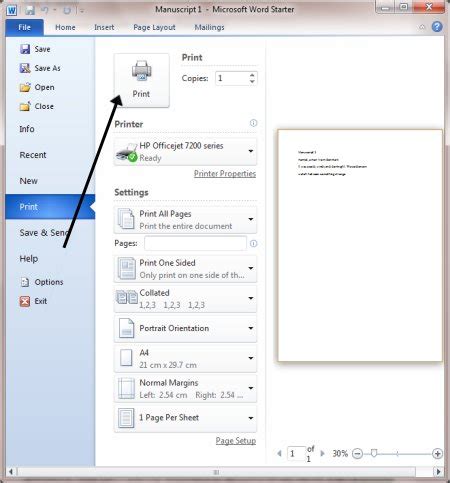This screenshot has width=450, height=483.
Task: Click the Pages range input field
Action: pos(196,243)
